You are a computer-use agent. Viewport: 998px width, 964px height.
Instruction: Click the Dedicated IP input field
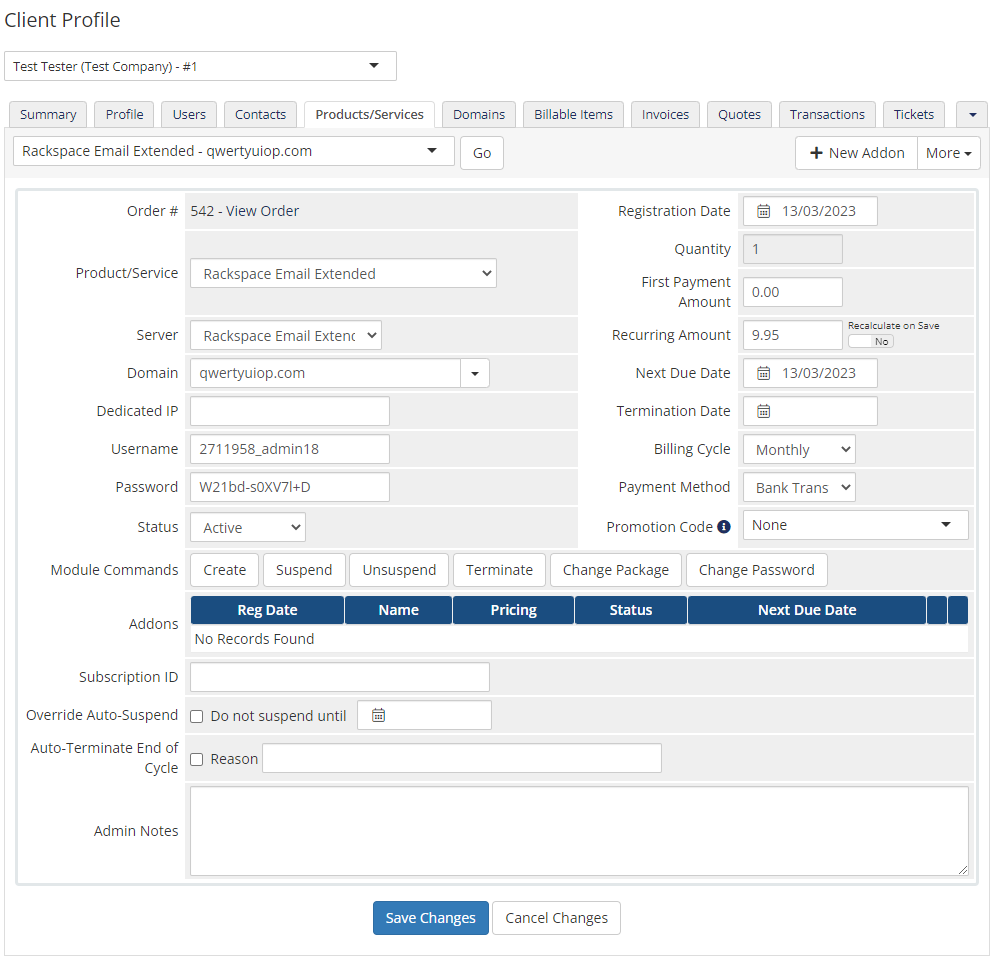coord(290,412)
